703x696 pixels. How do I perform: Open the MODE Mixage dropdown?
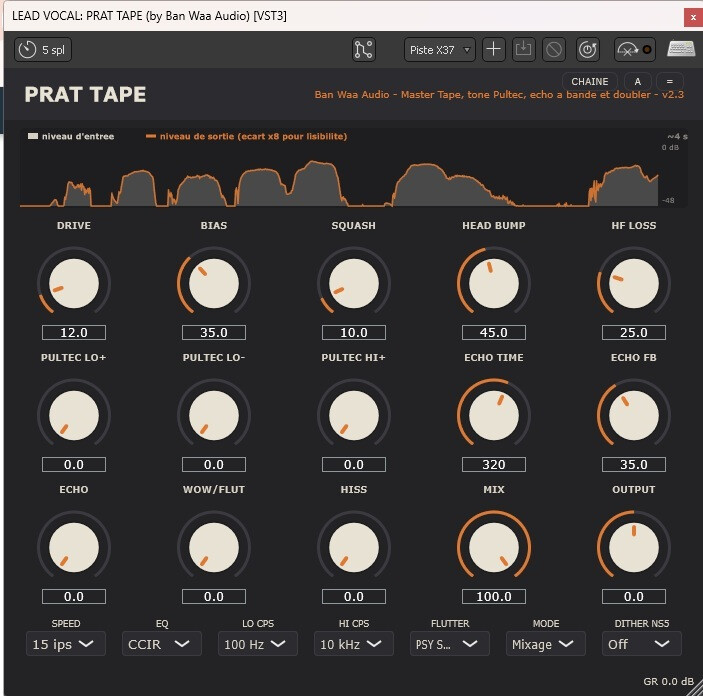[546, 644]
